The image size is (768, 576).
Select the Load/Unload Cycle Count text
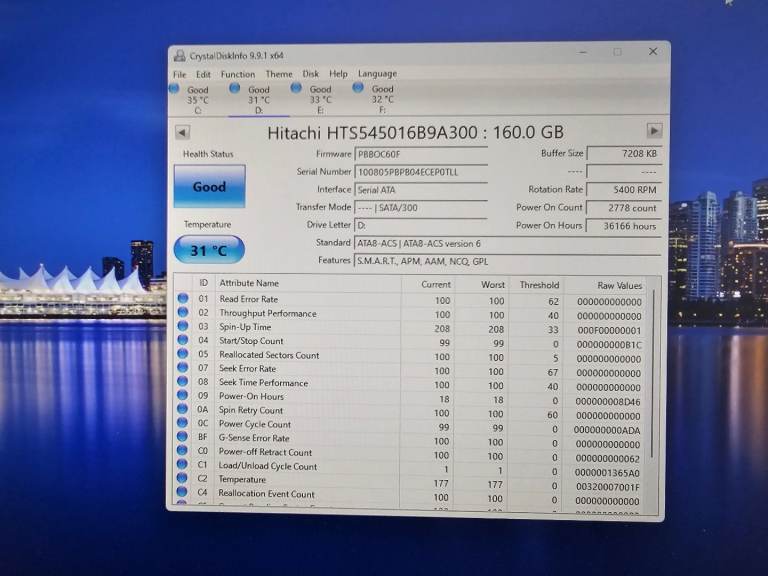[x=267, y=466]
